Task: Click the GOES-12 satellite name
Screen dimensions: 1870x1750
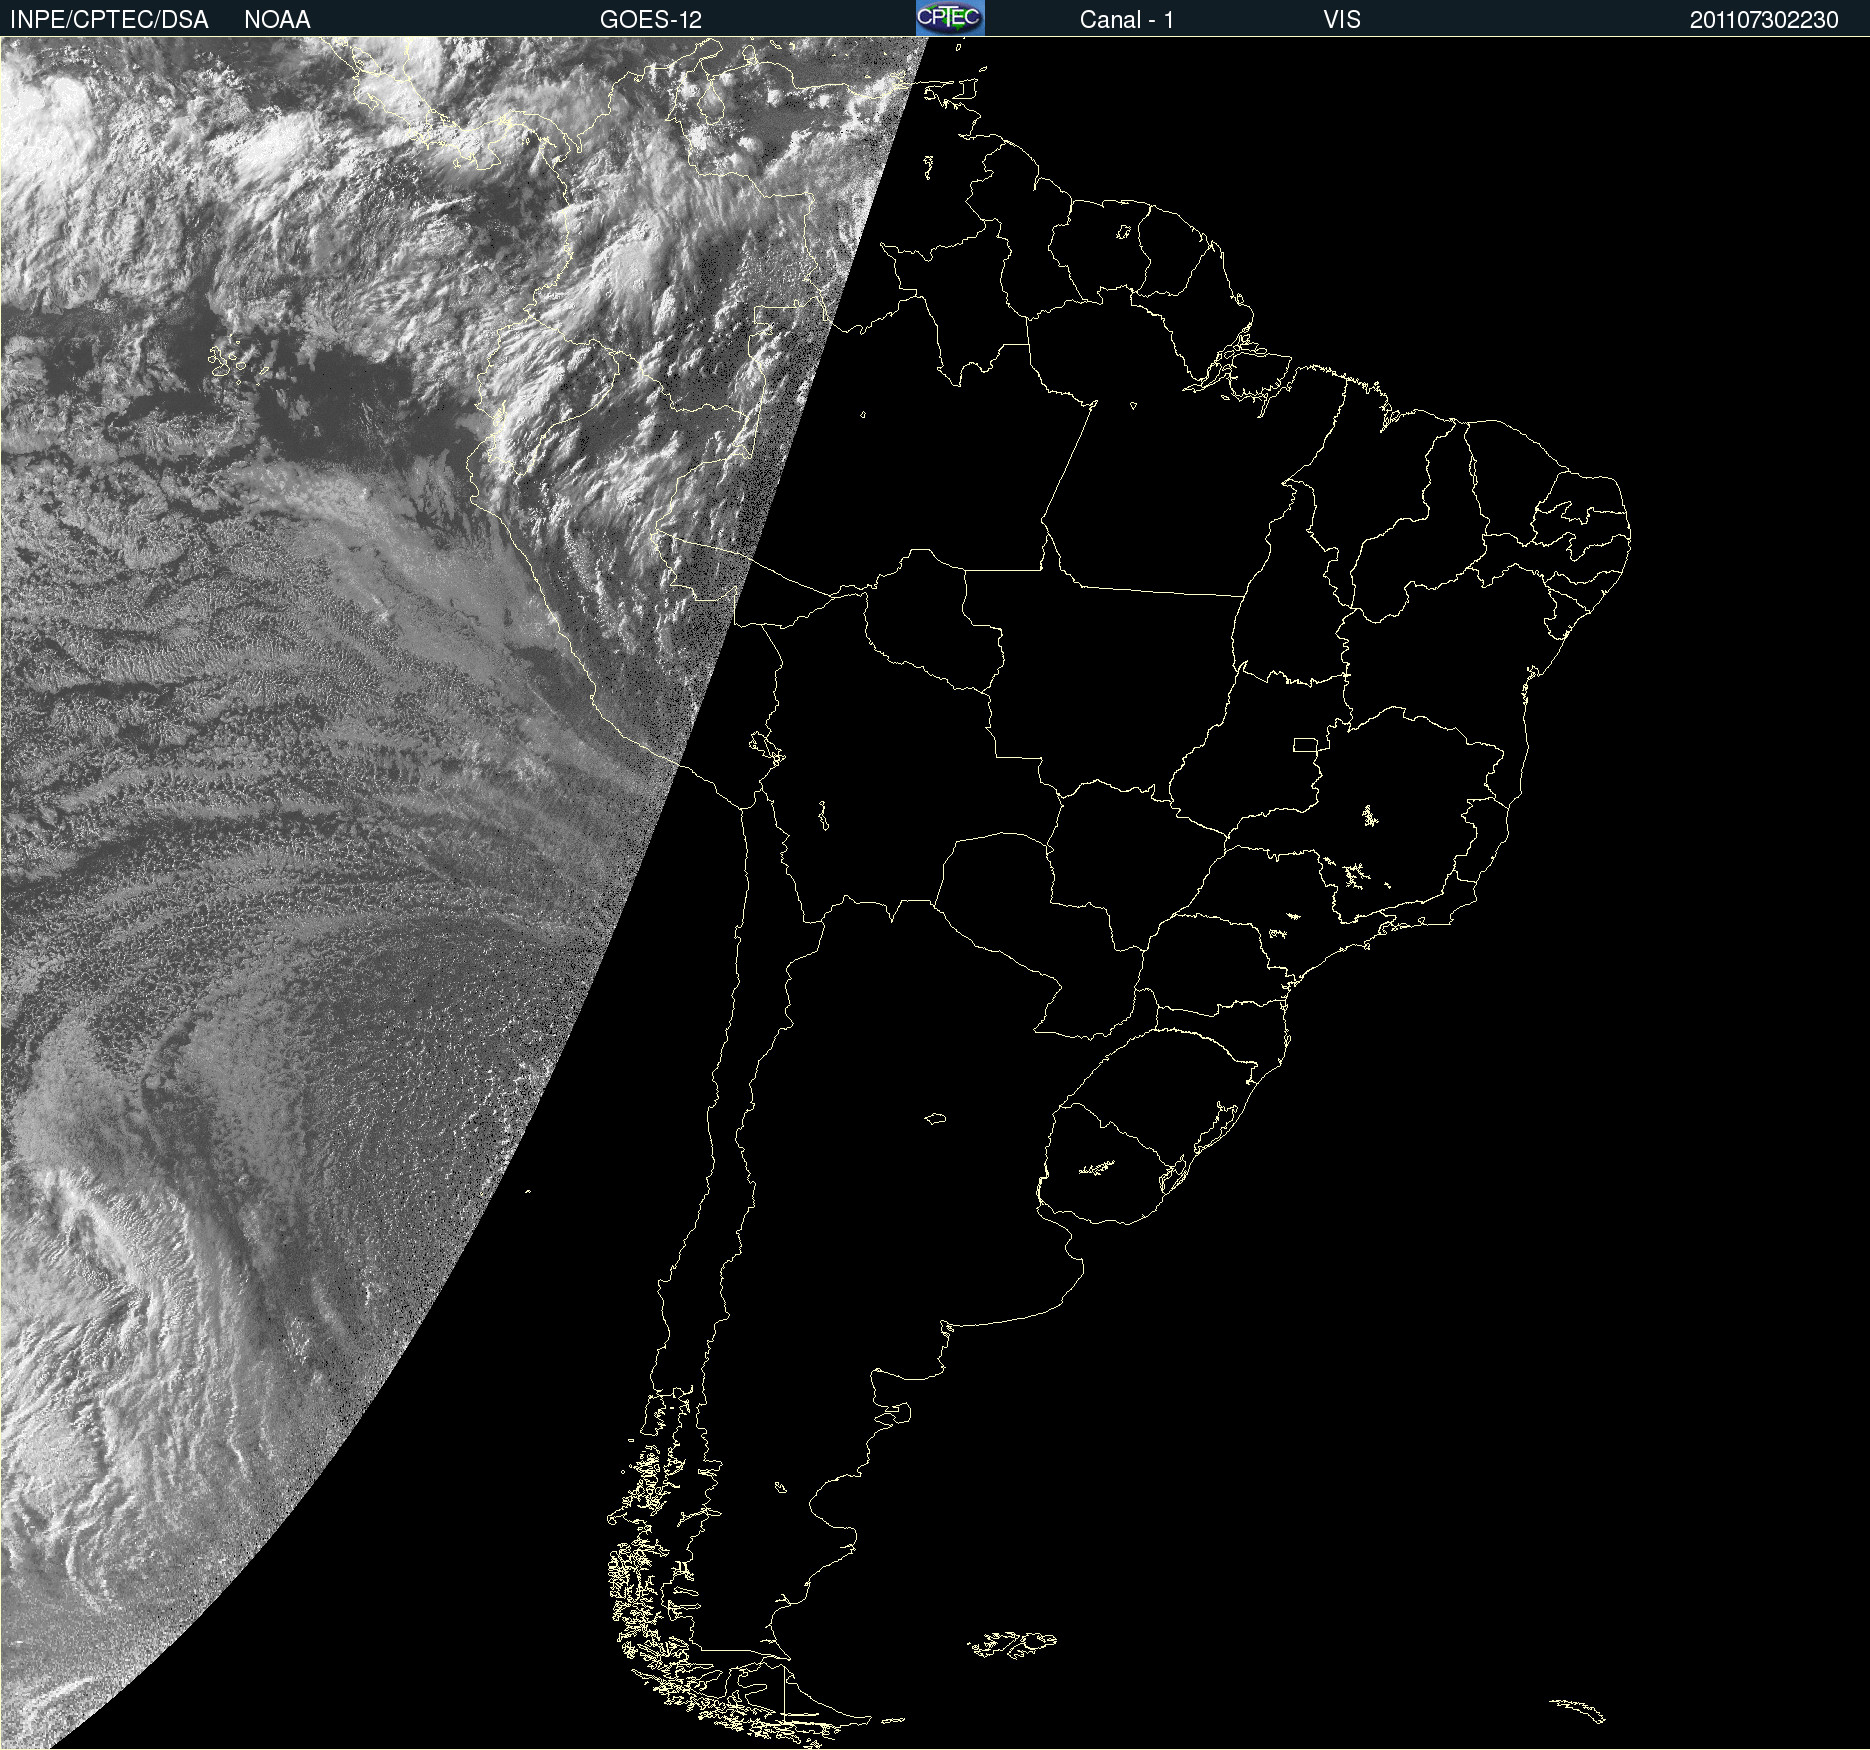Action: point(651,20)
